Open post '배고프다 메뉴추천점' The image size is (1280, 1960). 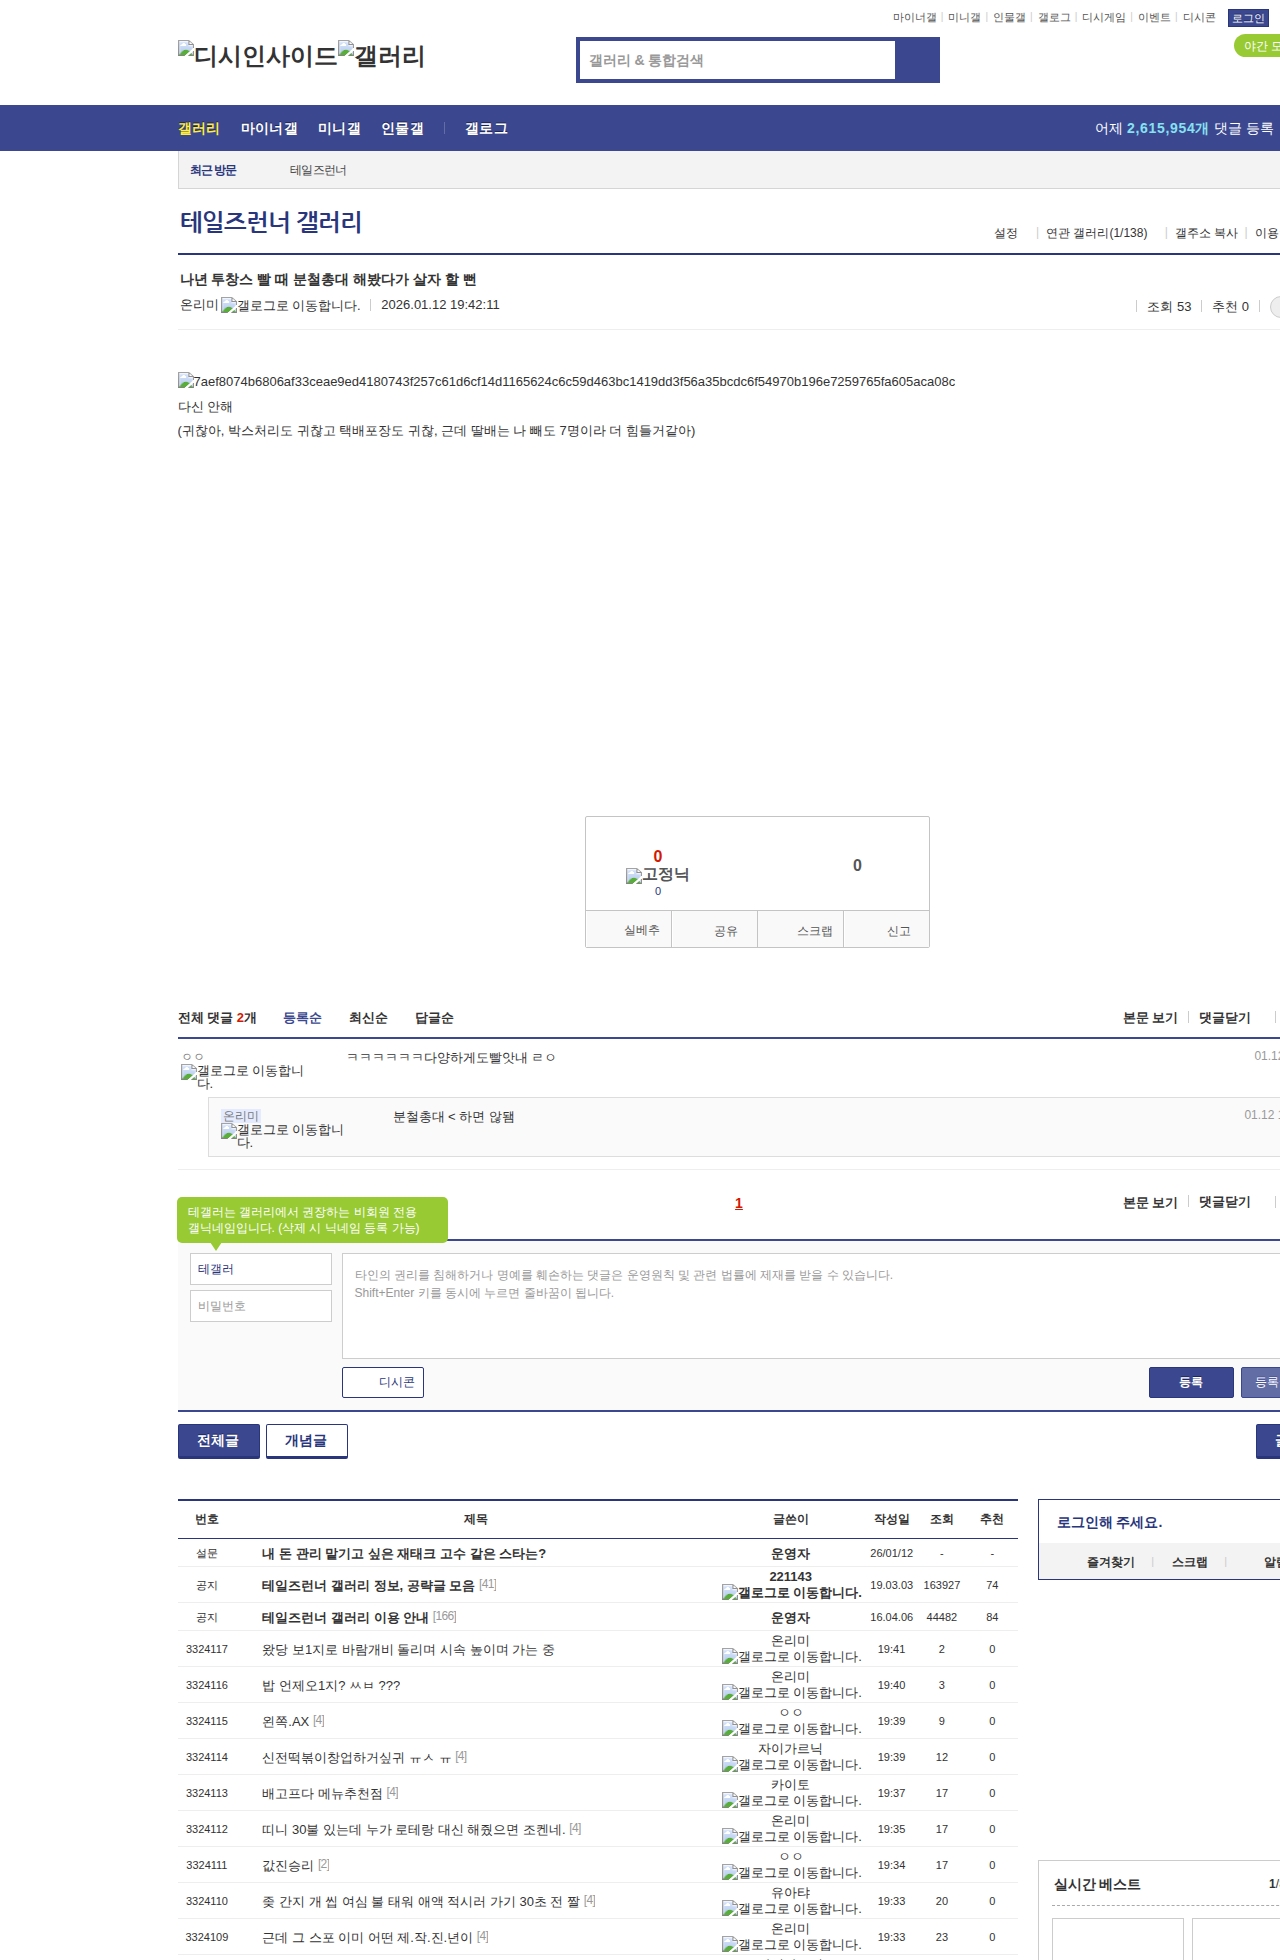[322, 1793]
